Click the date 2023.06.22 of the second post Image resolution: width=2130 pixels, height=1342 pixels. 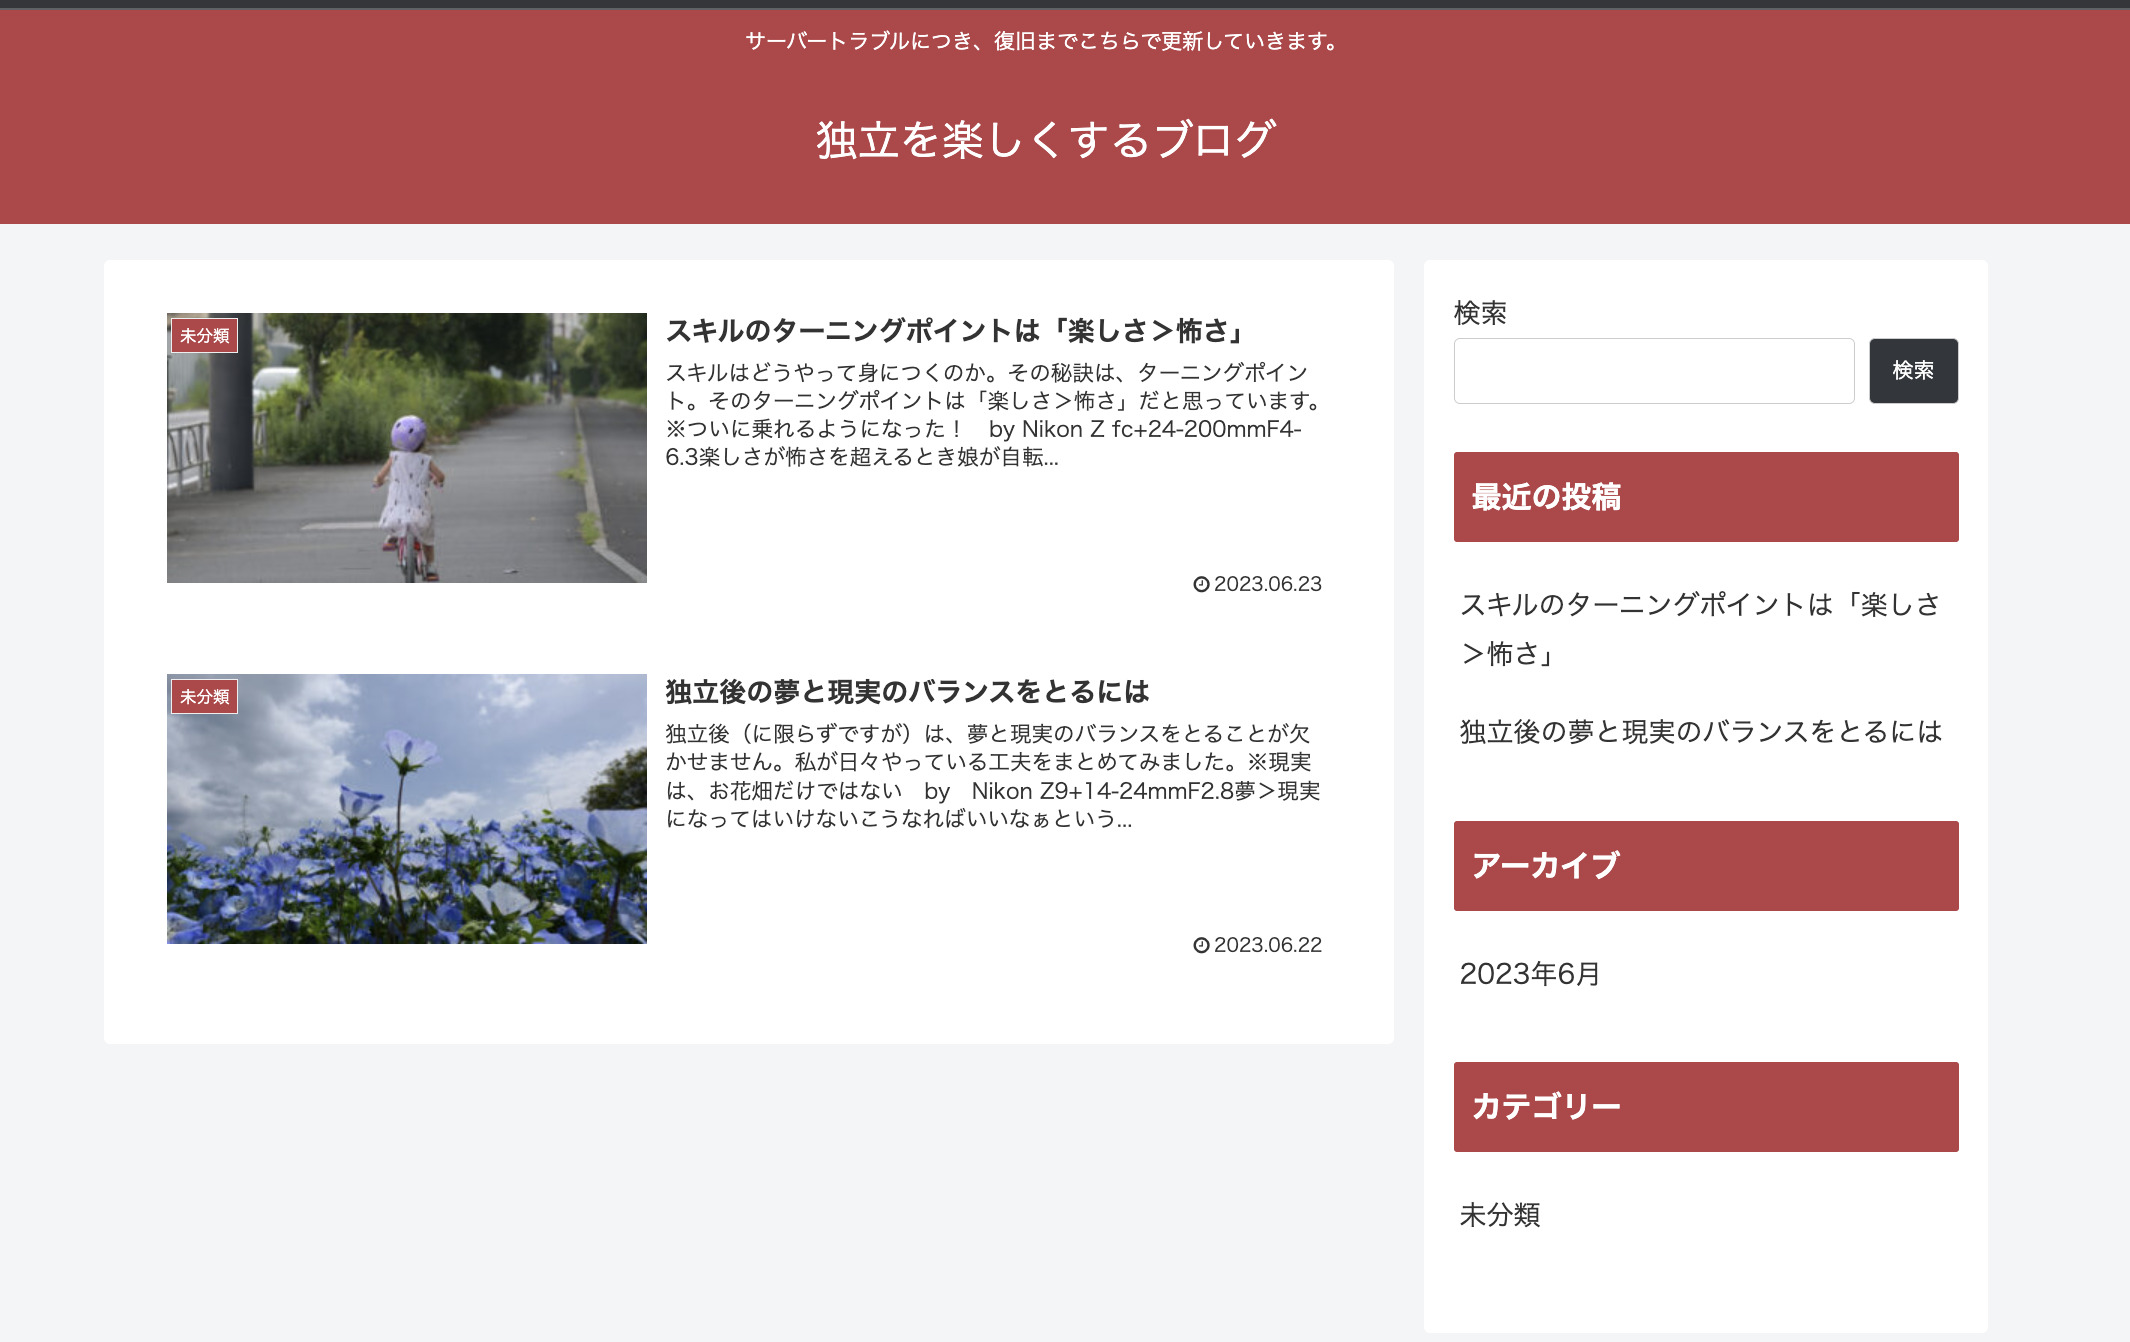coord(1267,945)
